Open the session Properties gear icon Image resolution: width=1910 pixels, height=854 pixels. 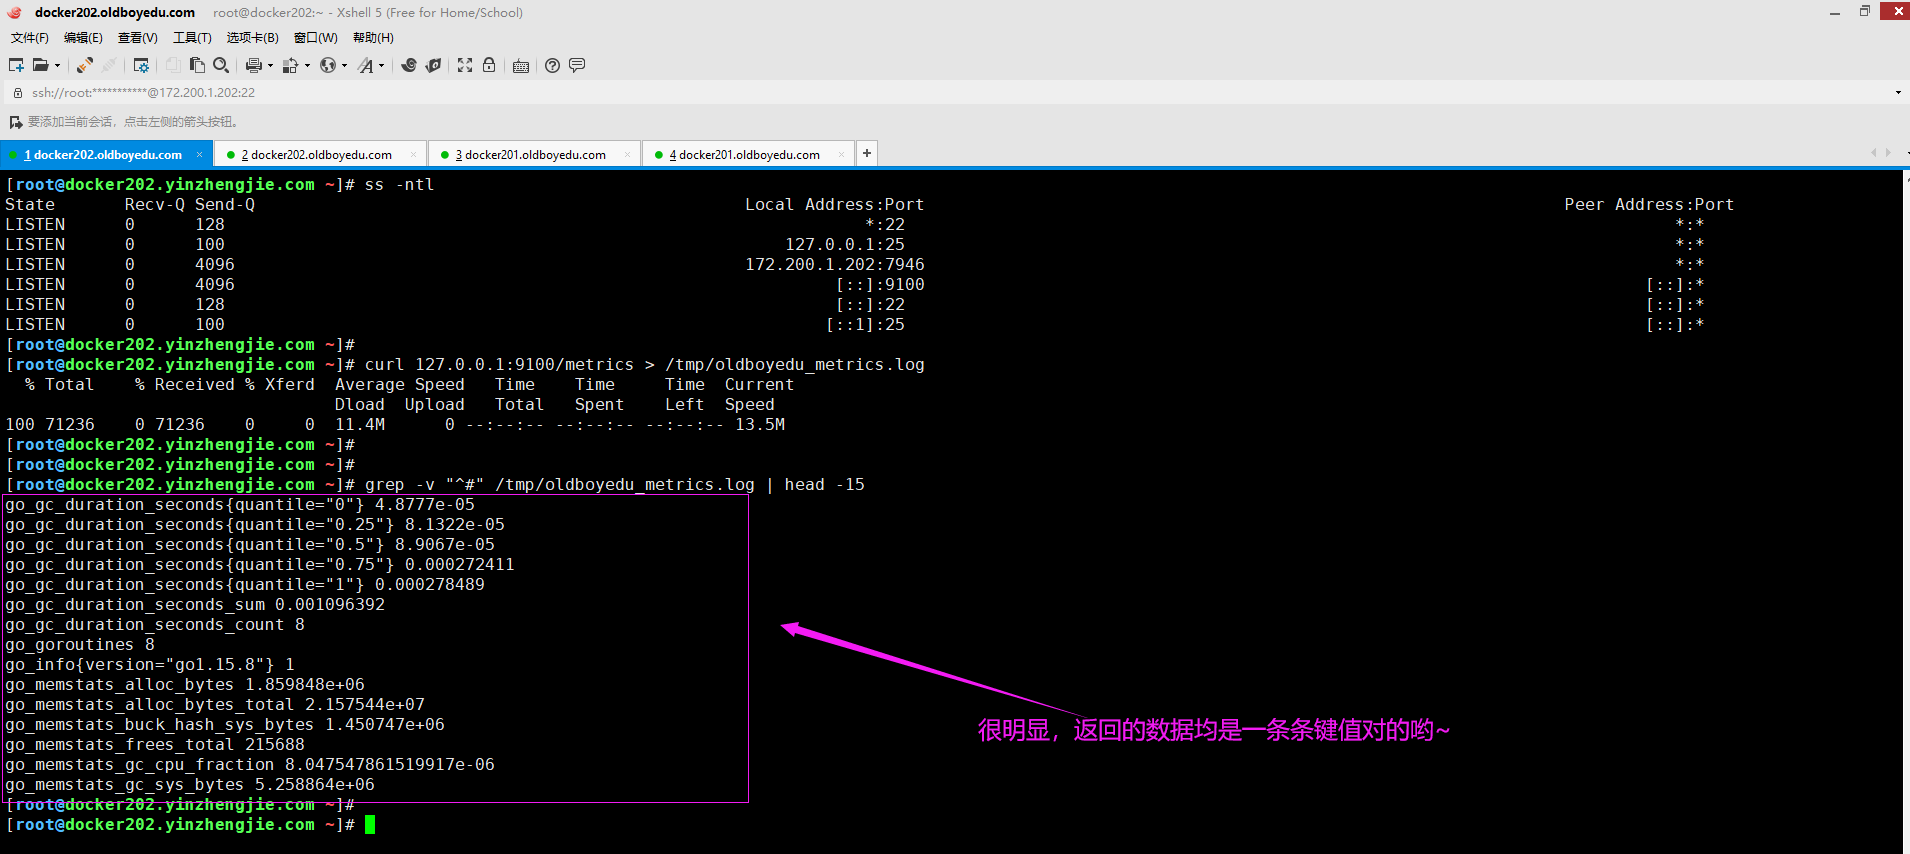click(x=141, y=65)
